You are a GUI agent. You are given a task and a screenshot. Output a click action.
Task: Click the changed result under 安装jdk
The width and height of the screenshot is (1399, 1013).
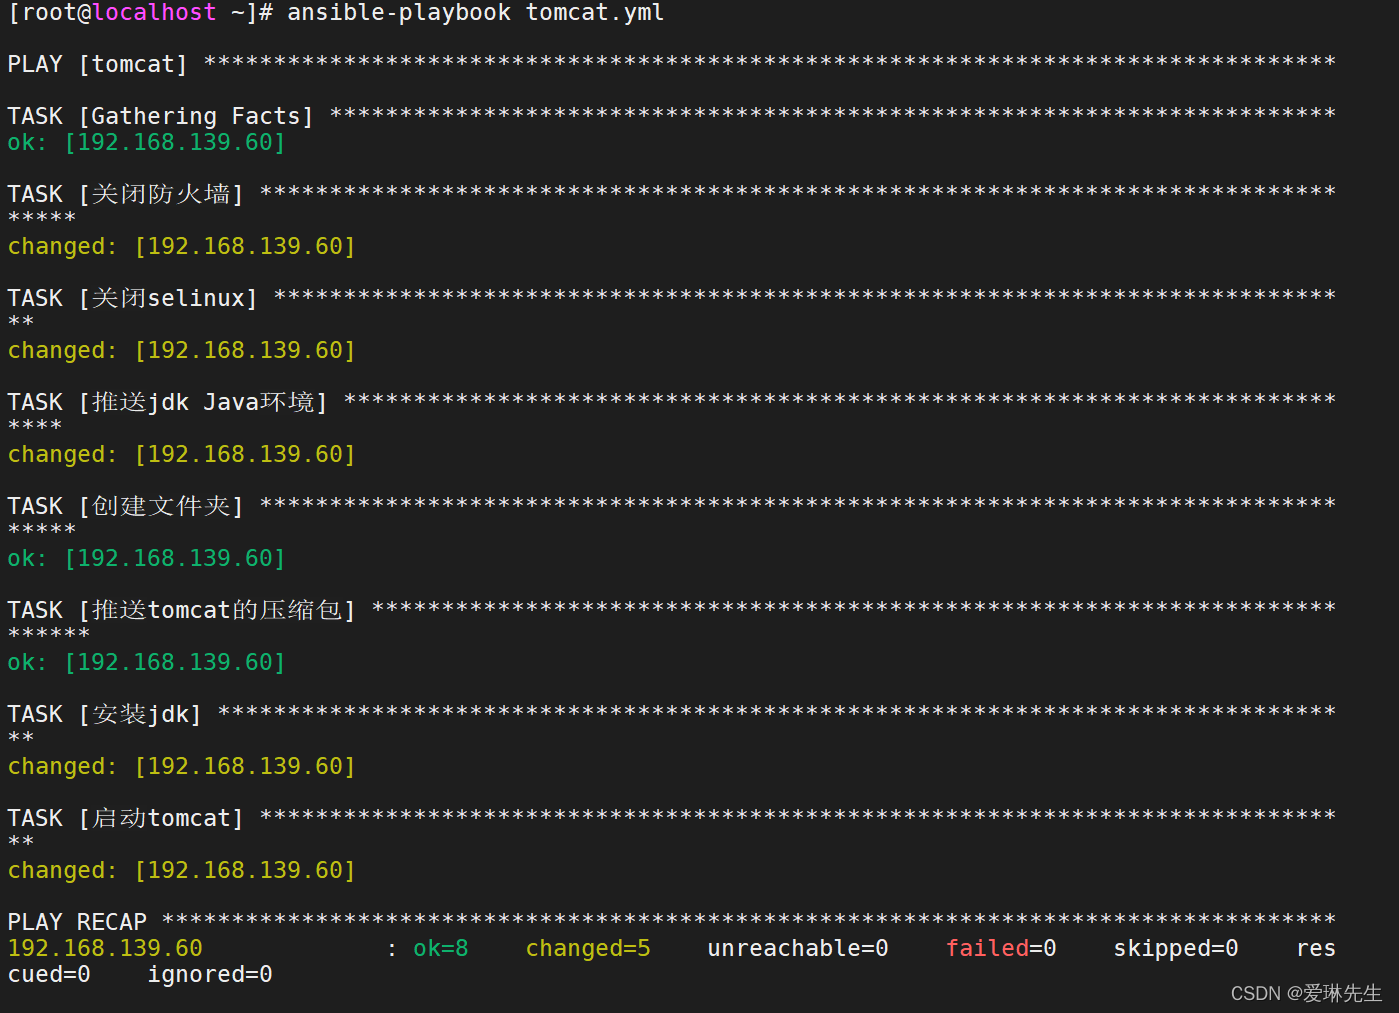pos(181,766)
